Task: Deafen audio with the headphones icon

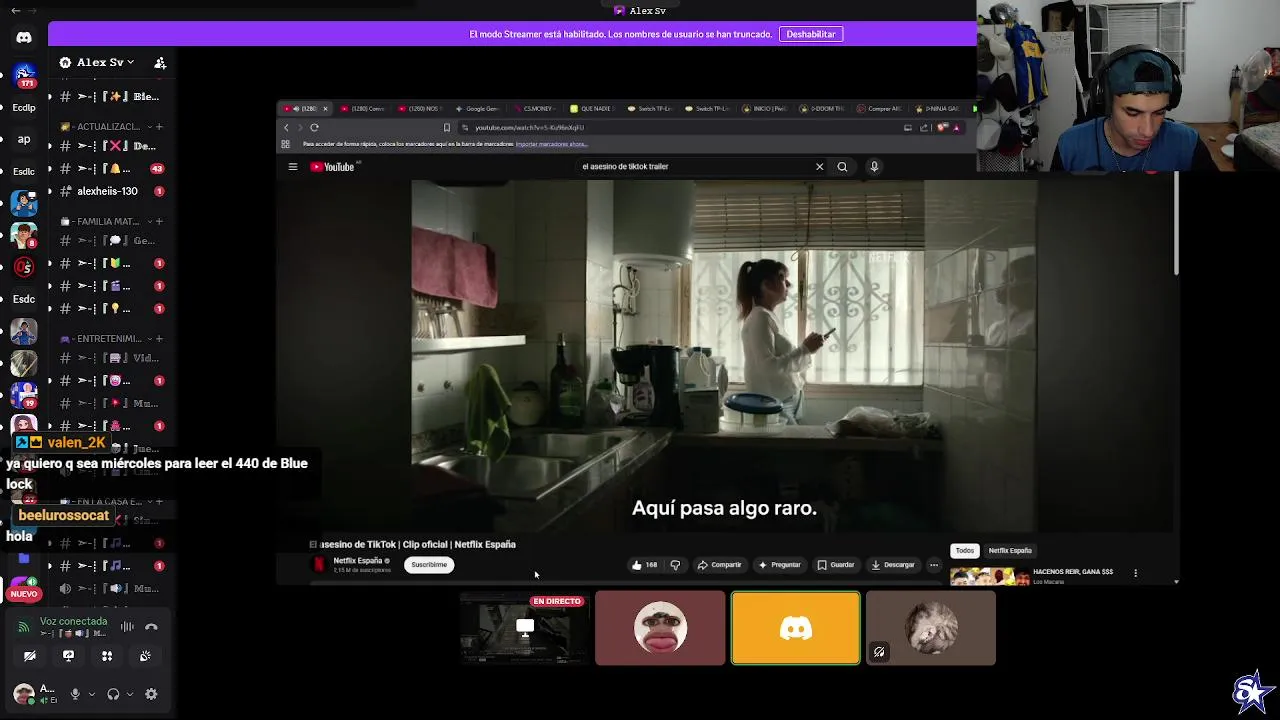Action: (113, 694)
